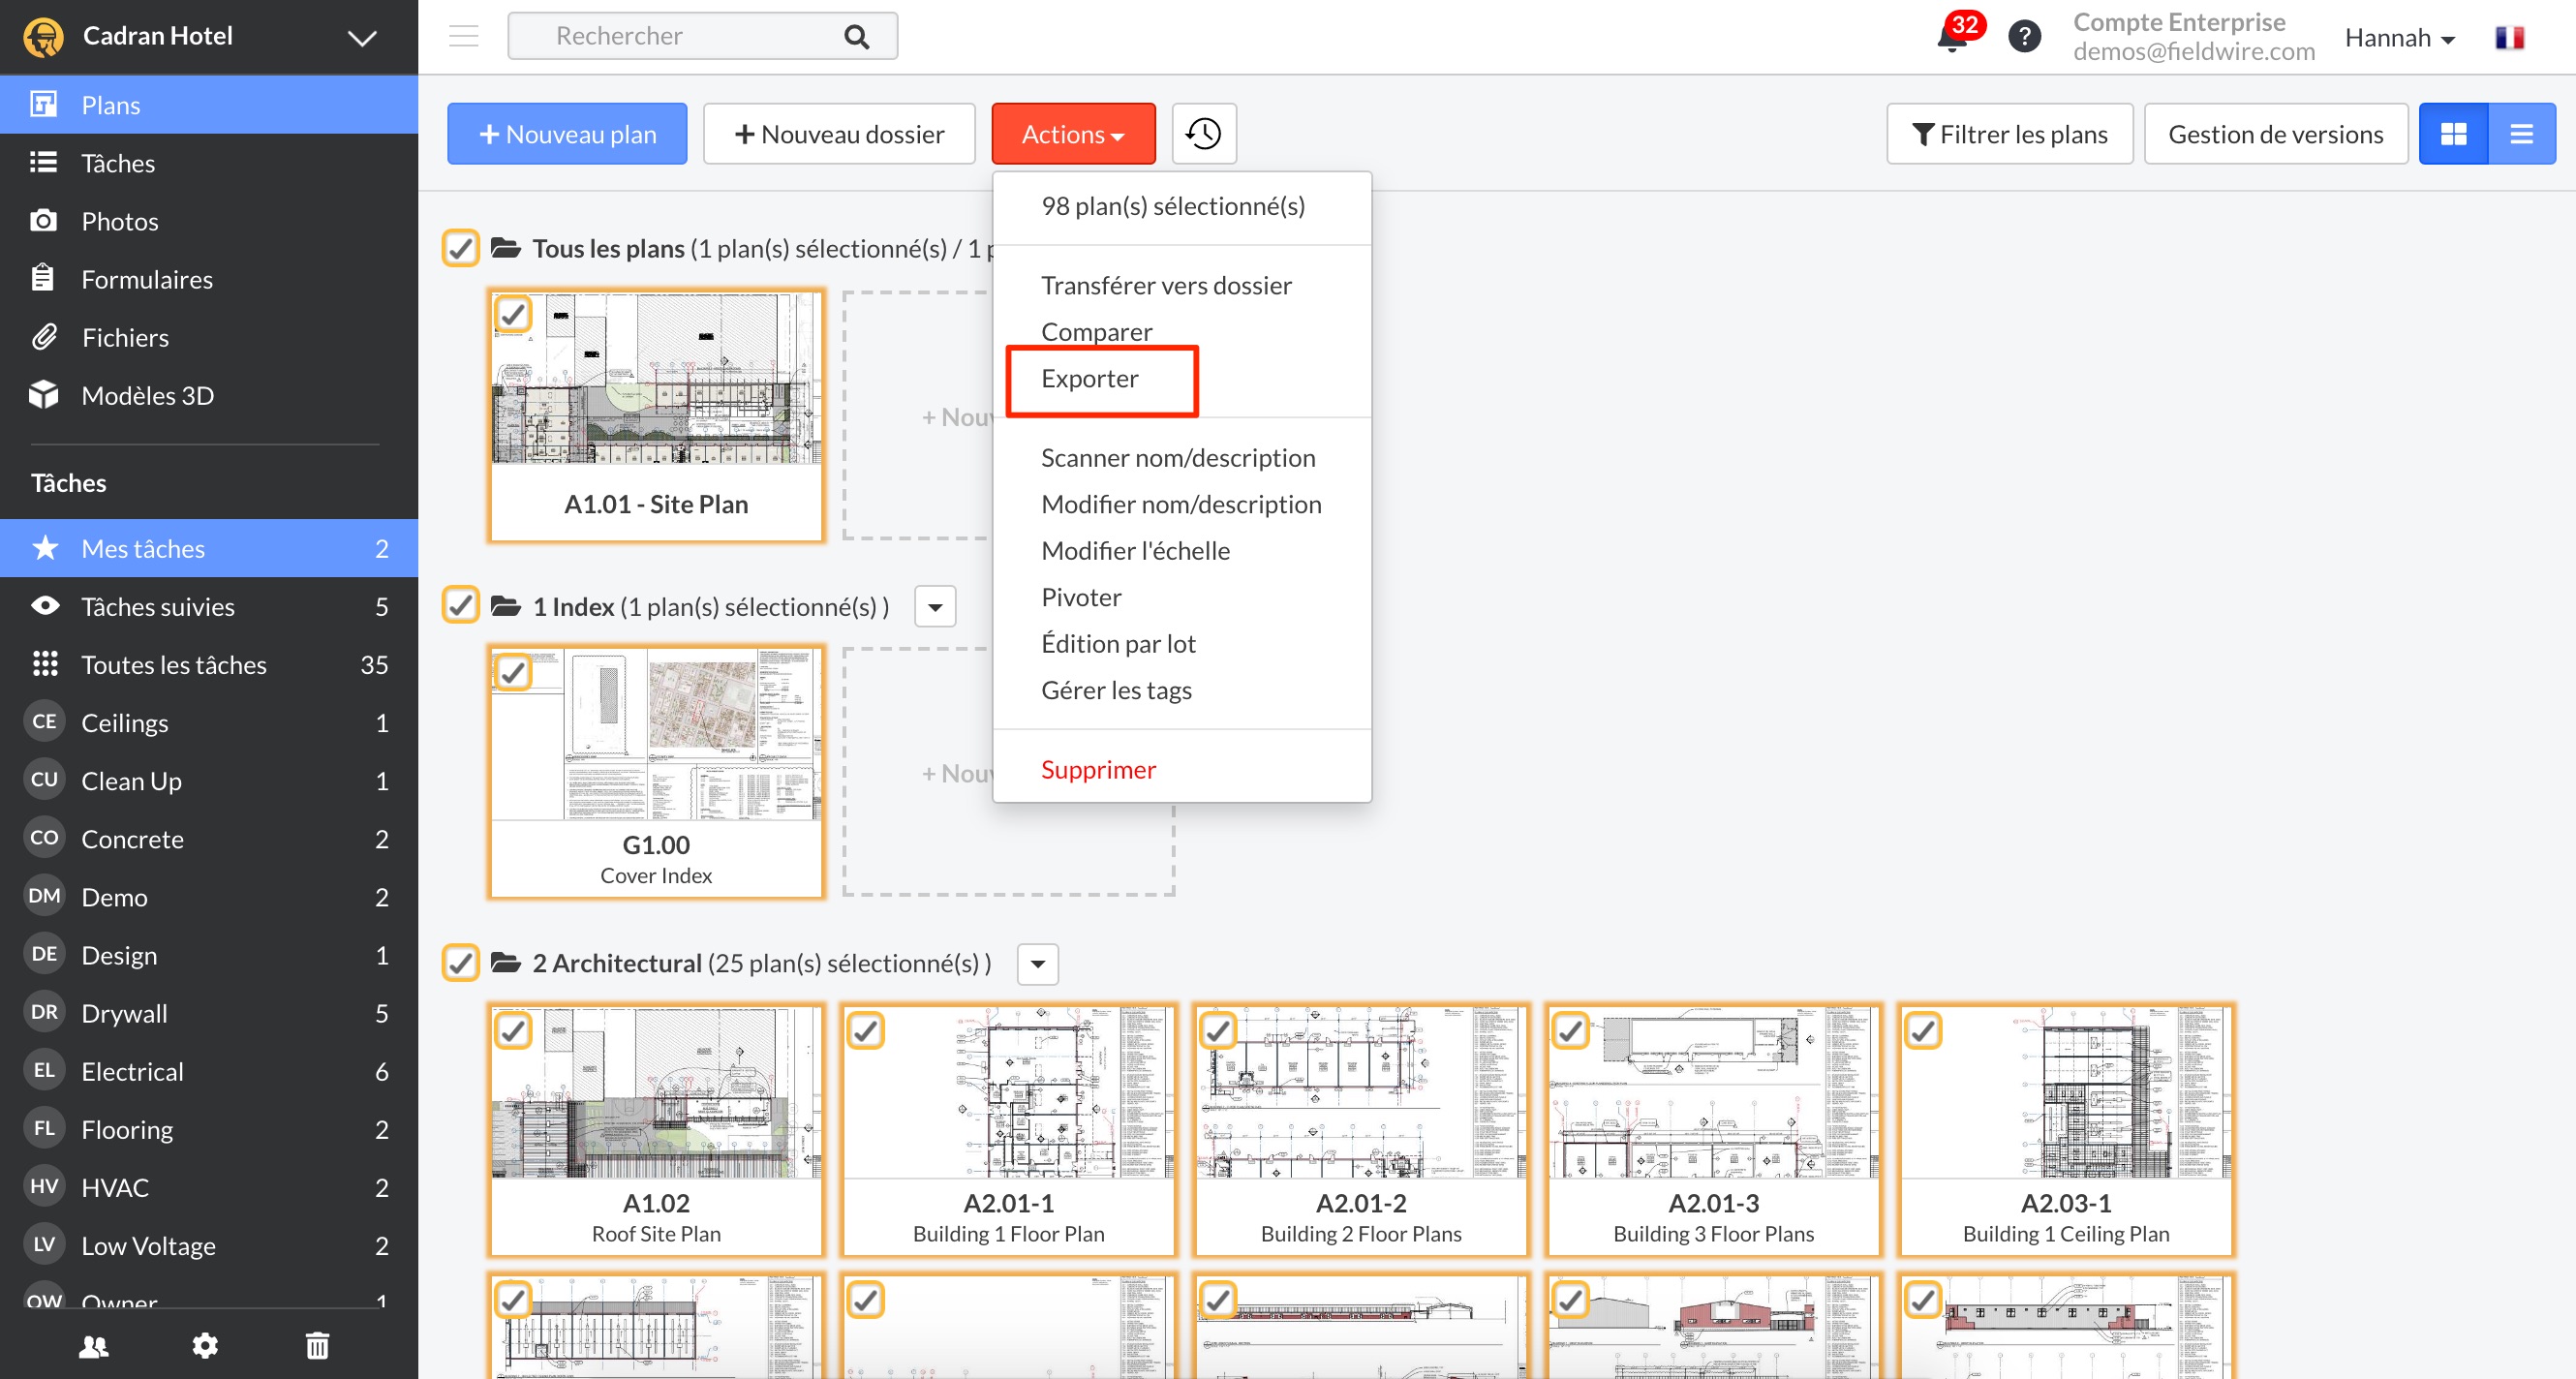The height and width of the screenshot is (1379, 2576).
Task: Open project settings gear icon
Action: [x=205, y=1346]
